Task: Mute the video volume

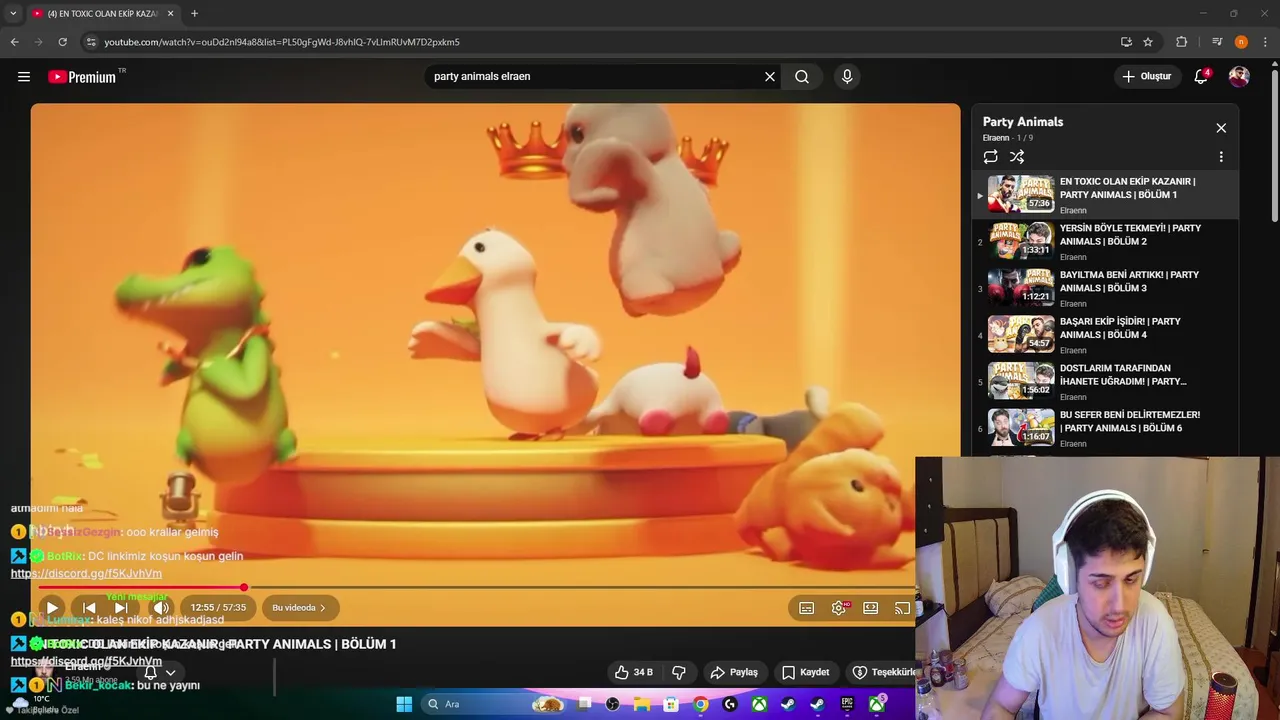Action: coord(160,607)
